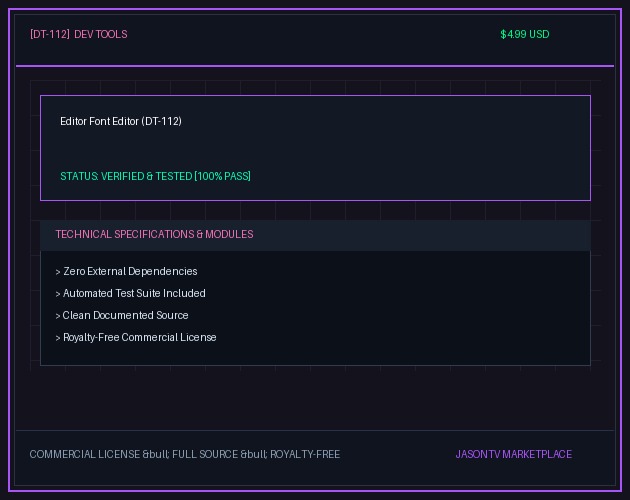This screenshot has width=630, height=500.
Task: Click the arrow before Royalty-Free Commercial License
Action: 58,338
